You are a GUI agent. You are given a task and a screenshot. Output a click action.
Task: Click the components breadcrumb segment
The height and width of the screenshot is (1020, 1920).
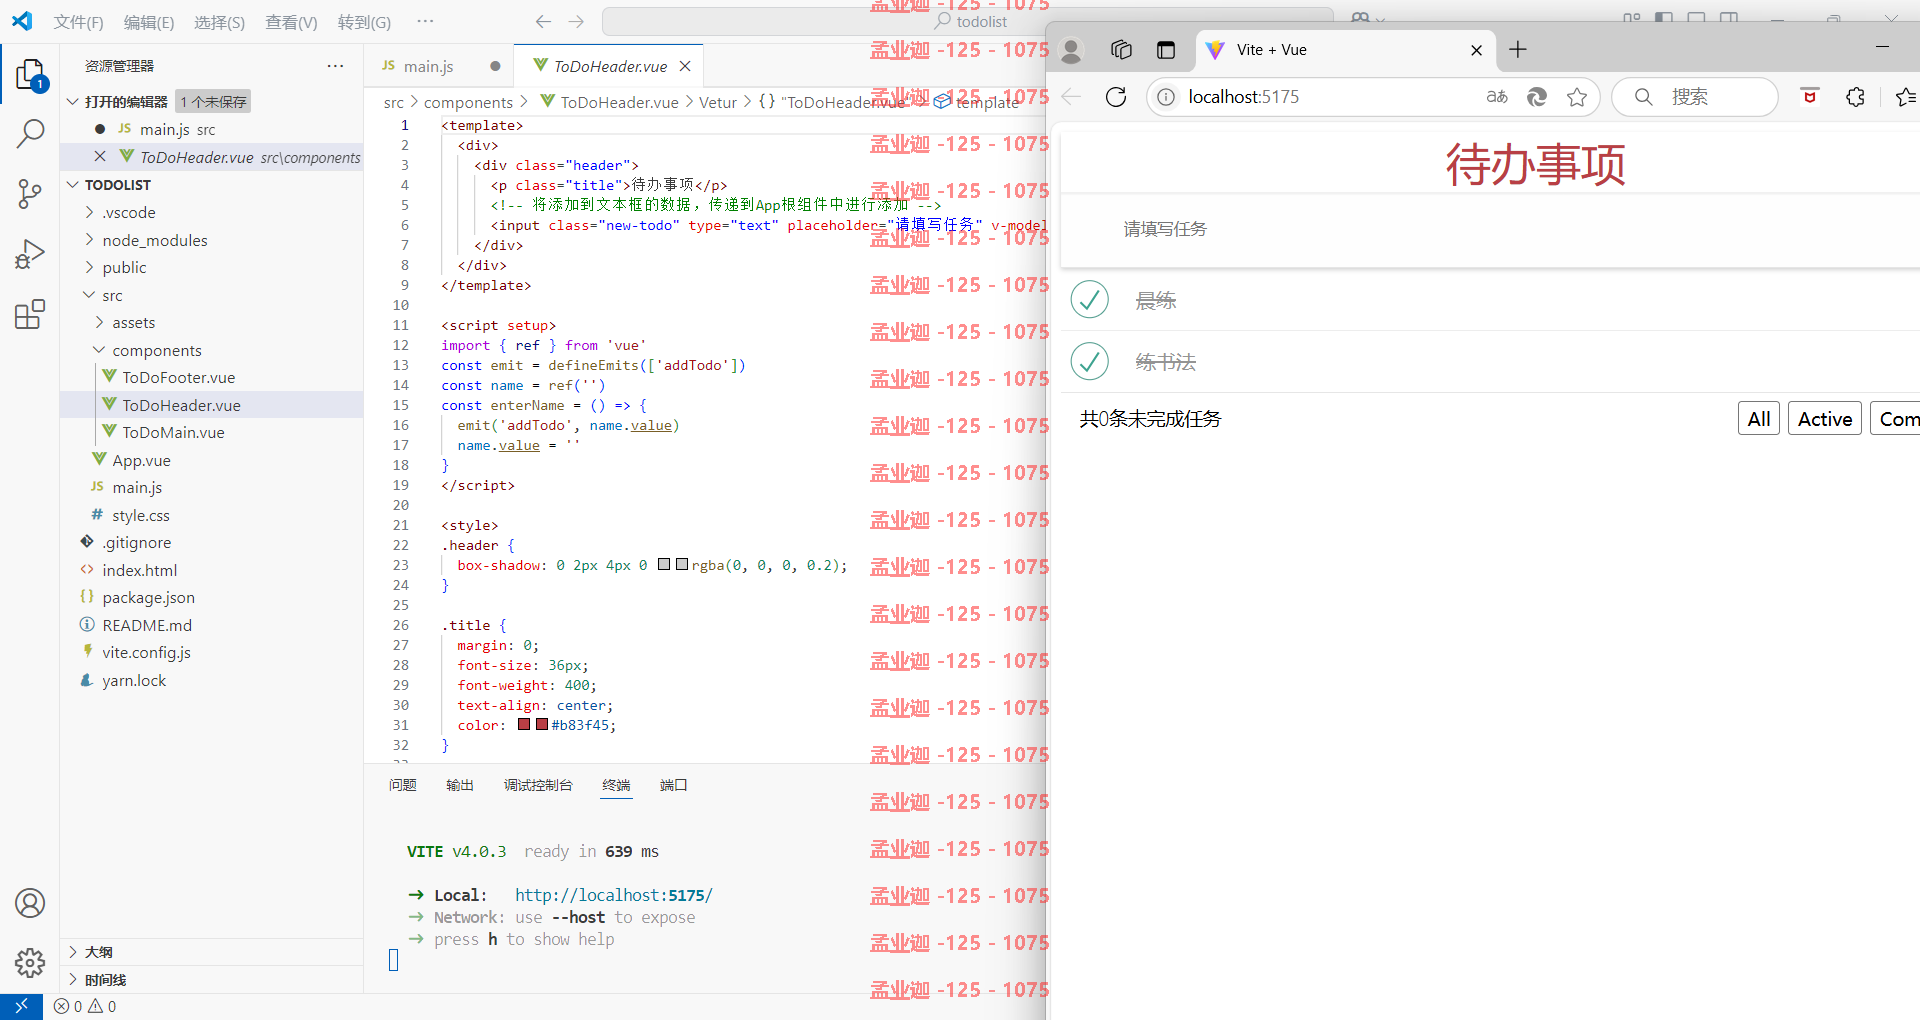point(468,102)
